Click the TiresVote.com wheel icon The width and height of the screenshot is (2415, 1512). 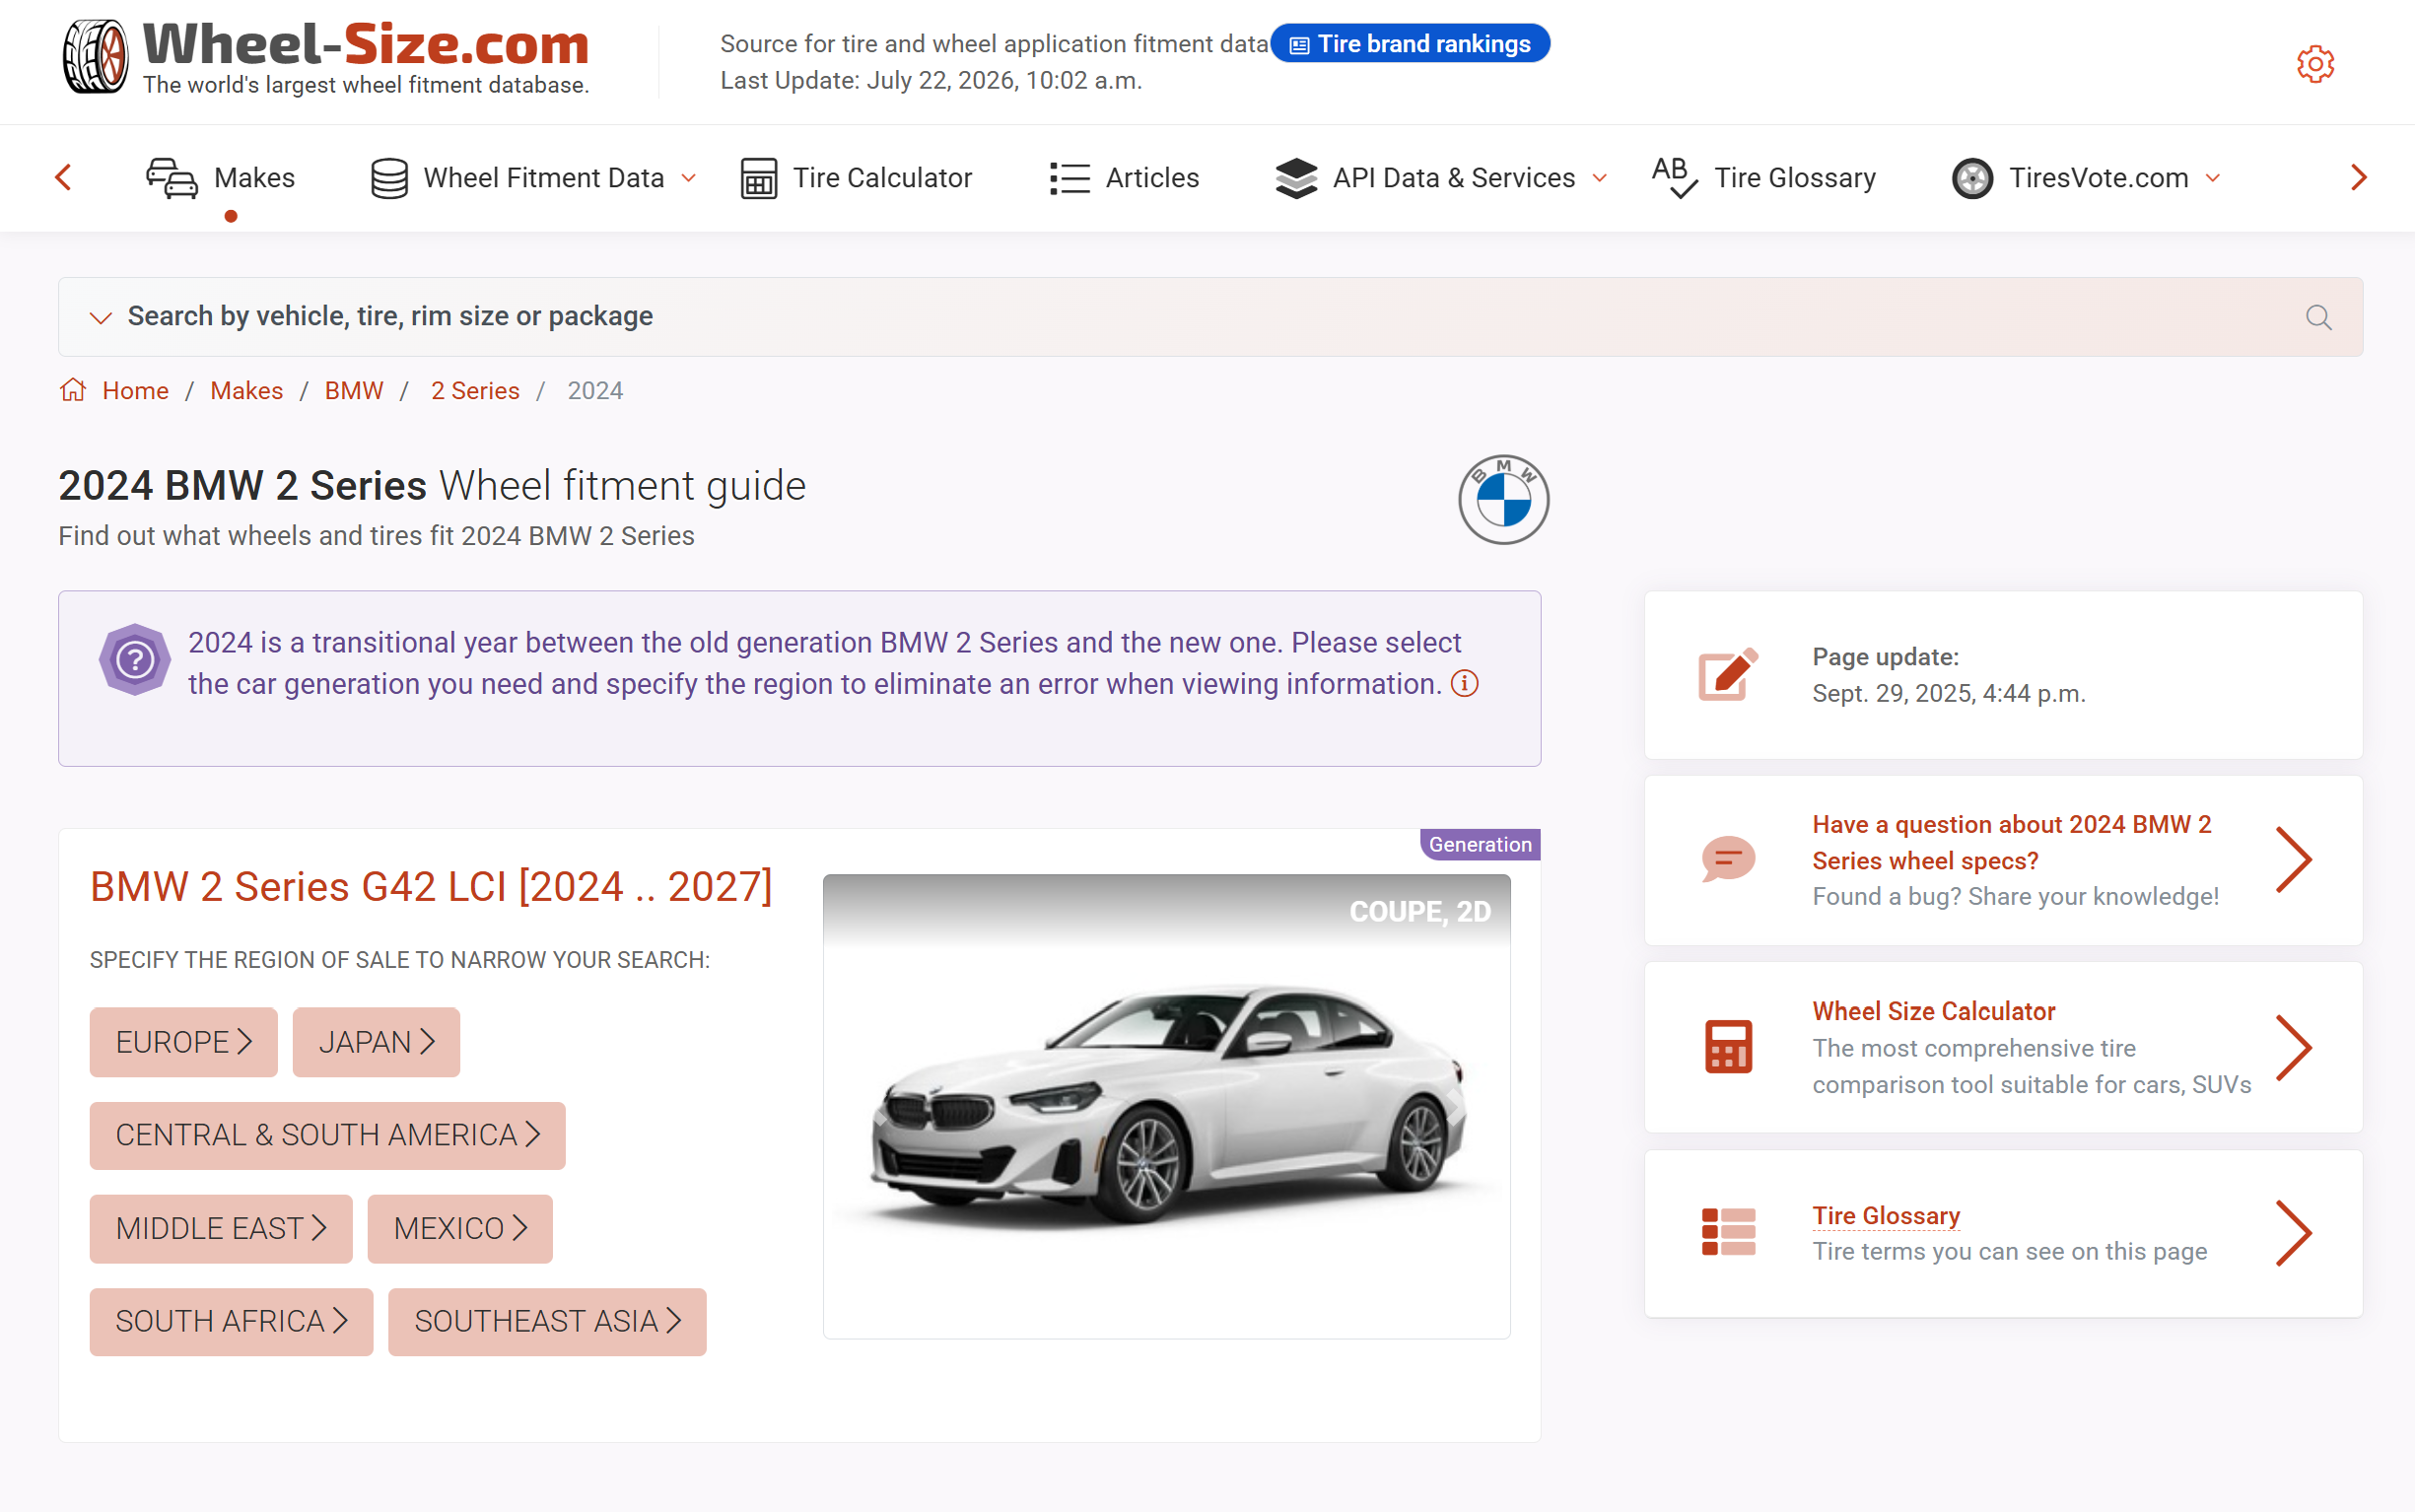pyautogui.click(x=1972, y=178)
